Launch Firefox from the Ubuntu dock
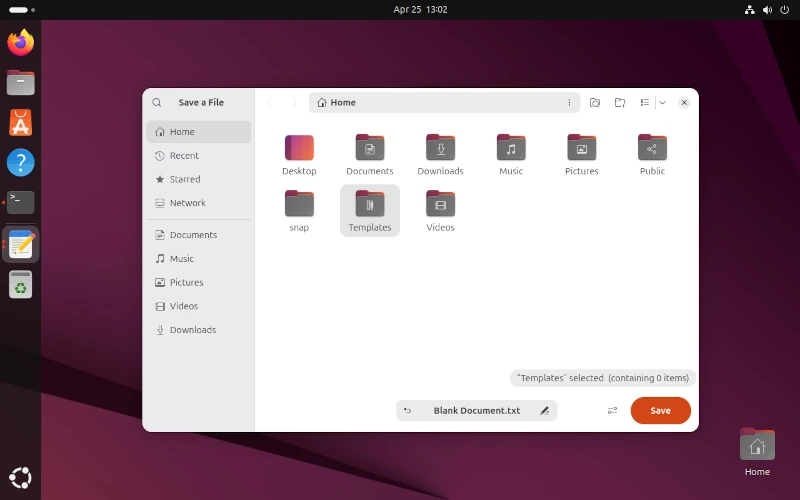Image resolution: width=800 pixels, height=500 pixels. (x=20, y=42)
